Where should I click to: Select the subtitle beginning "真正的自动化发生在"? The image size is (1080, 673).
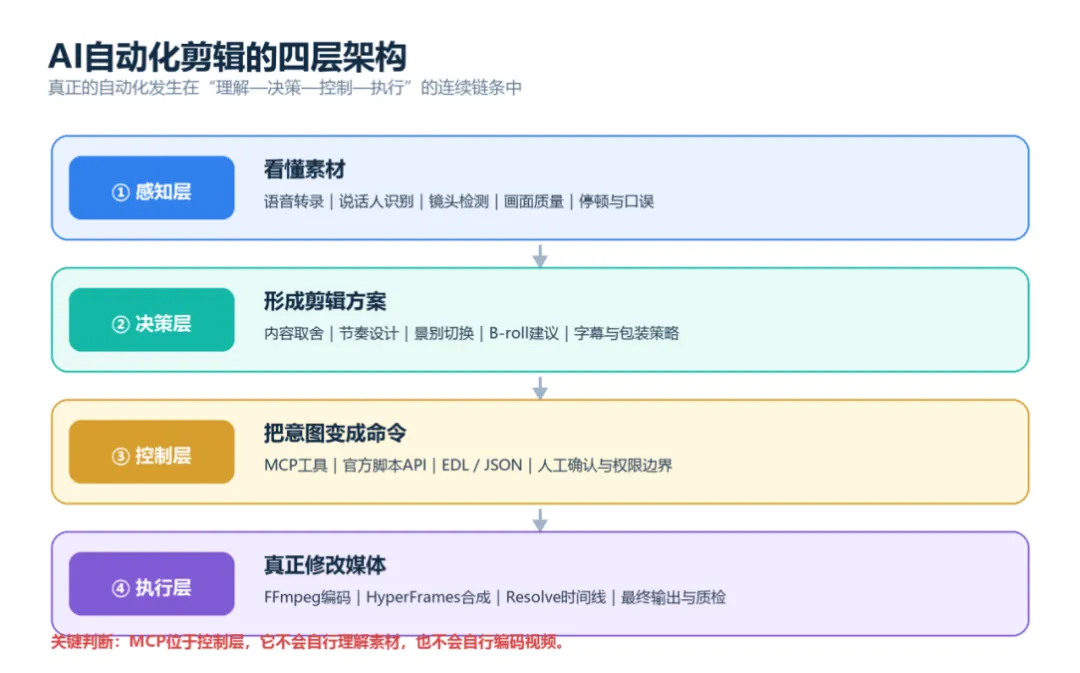pyautogui.click(x=285, y=88)
